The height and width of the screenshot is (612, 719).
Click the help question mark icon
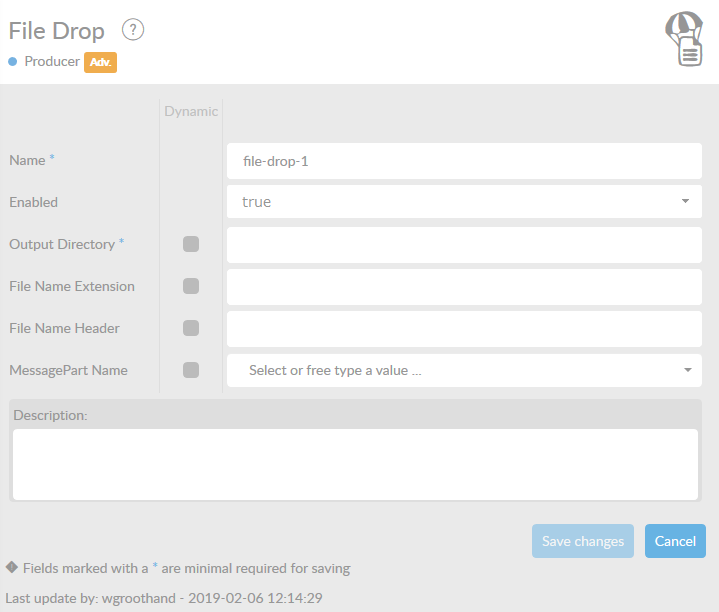click(133, 30)
